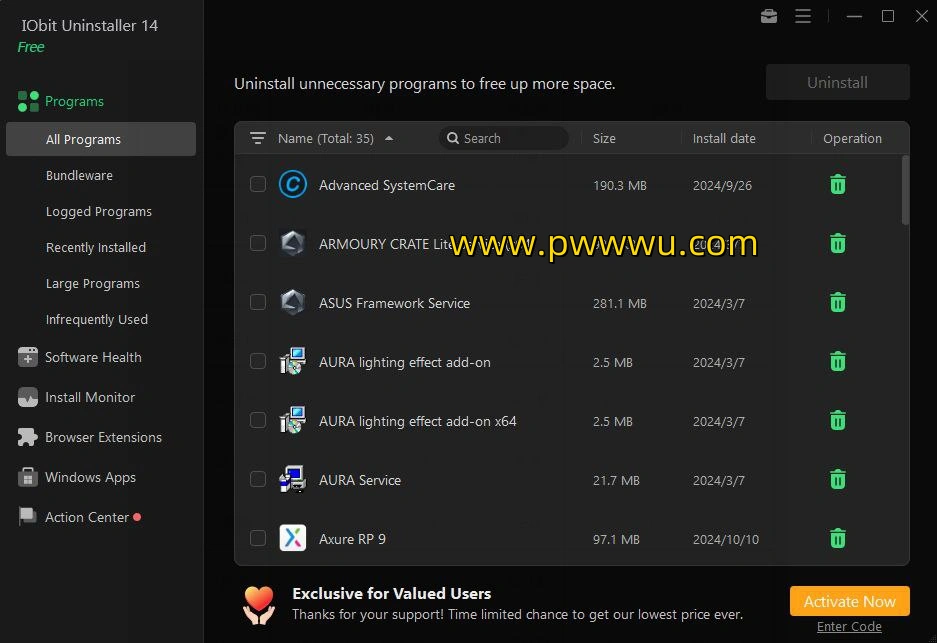
Task: Click the Action Center flag icon
Action: pos(27,517)
